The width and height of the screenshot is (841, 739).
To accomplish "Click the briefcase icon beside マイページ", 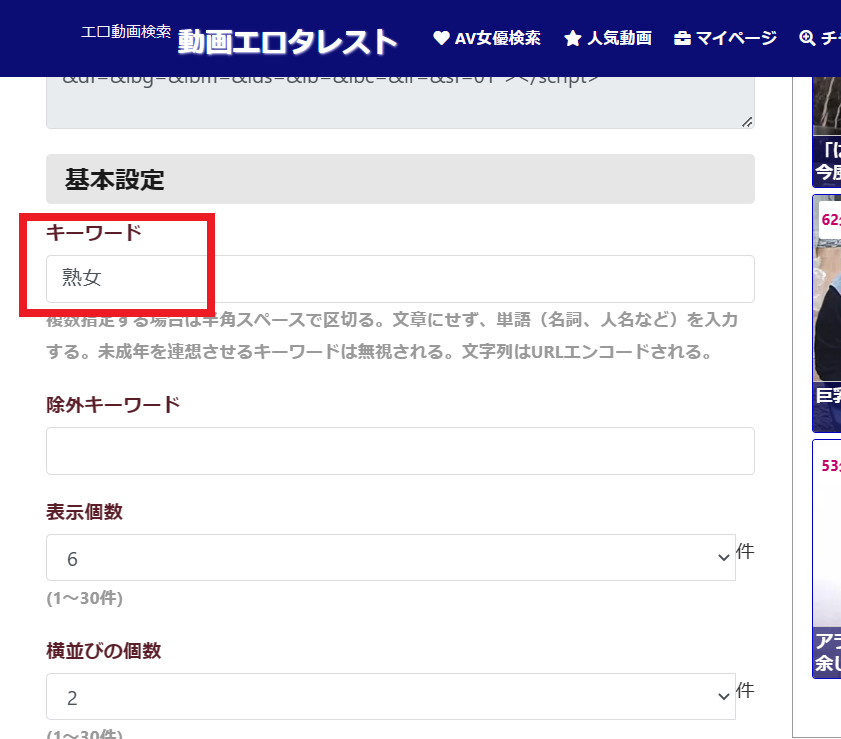I will click(x=682, y=38).
